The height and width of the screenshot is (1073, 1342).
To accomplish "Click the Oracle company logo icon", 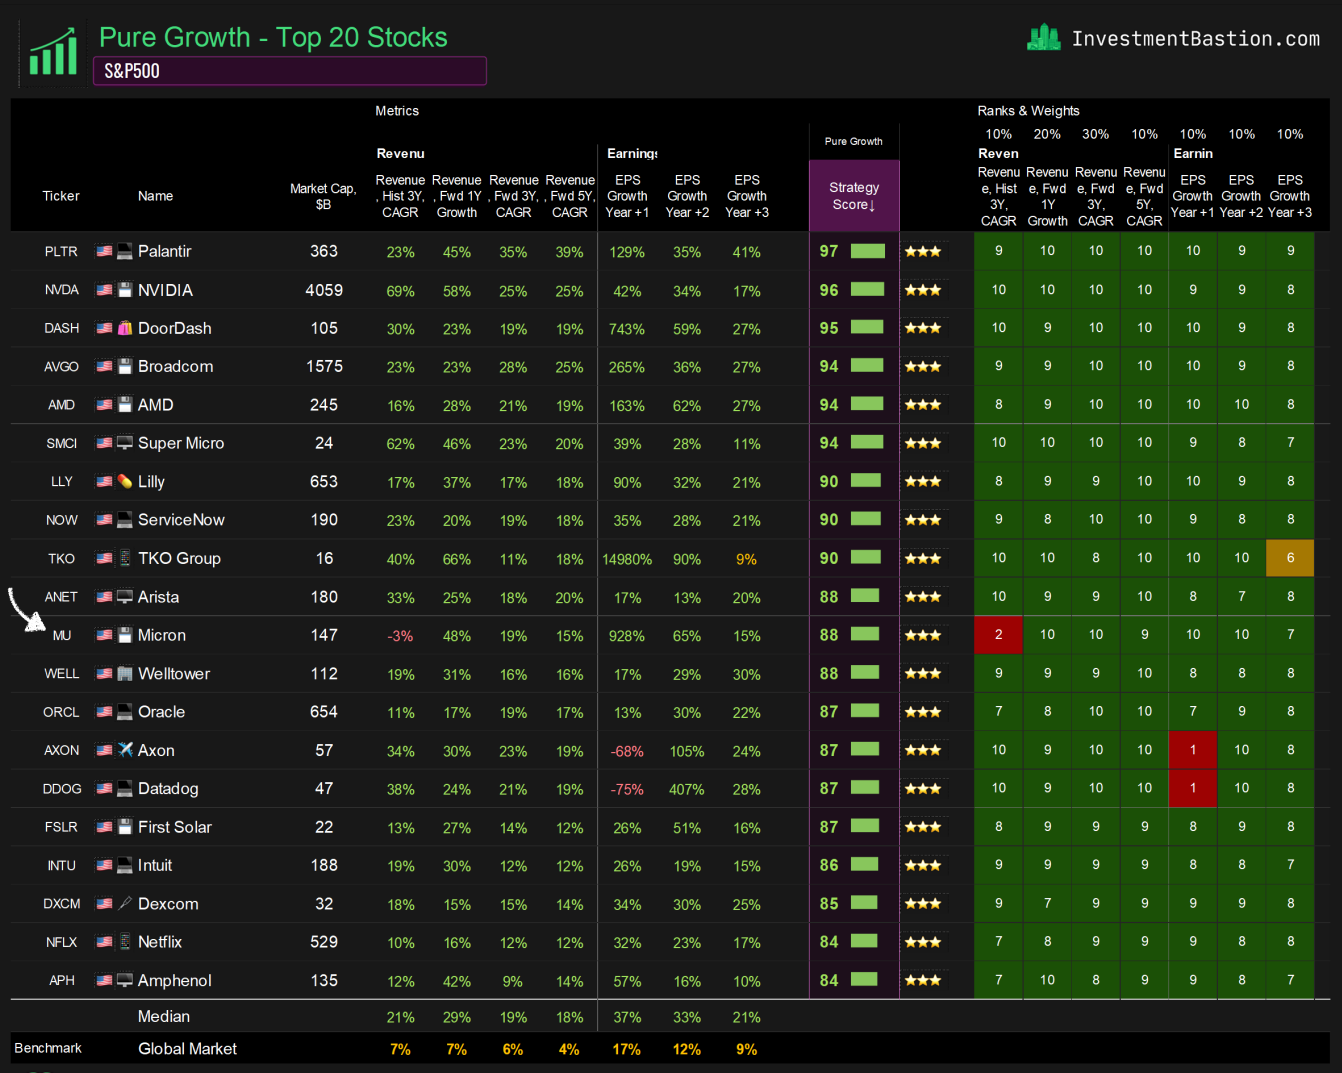I will 125,712.
